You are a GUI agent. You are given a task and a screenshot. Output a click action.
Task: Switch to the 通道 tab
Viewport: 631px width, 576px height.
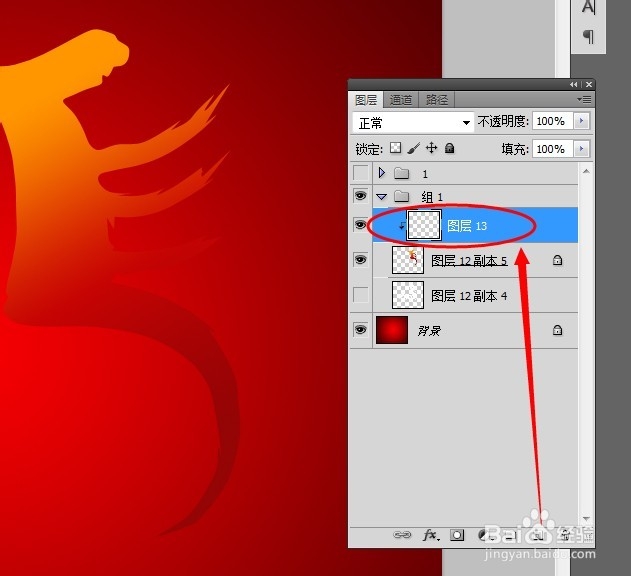[401, 99]
